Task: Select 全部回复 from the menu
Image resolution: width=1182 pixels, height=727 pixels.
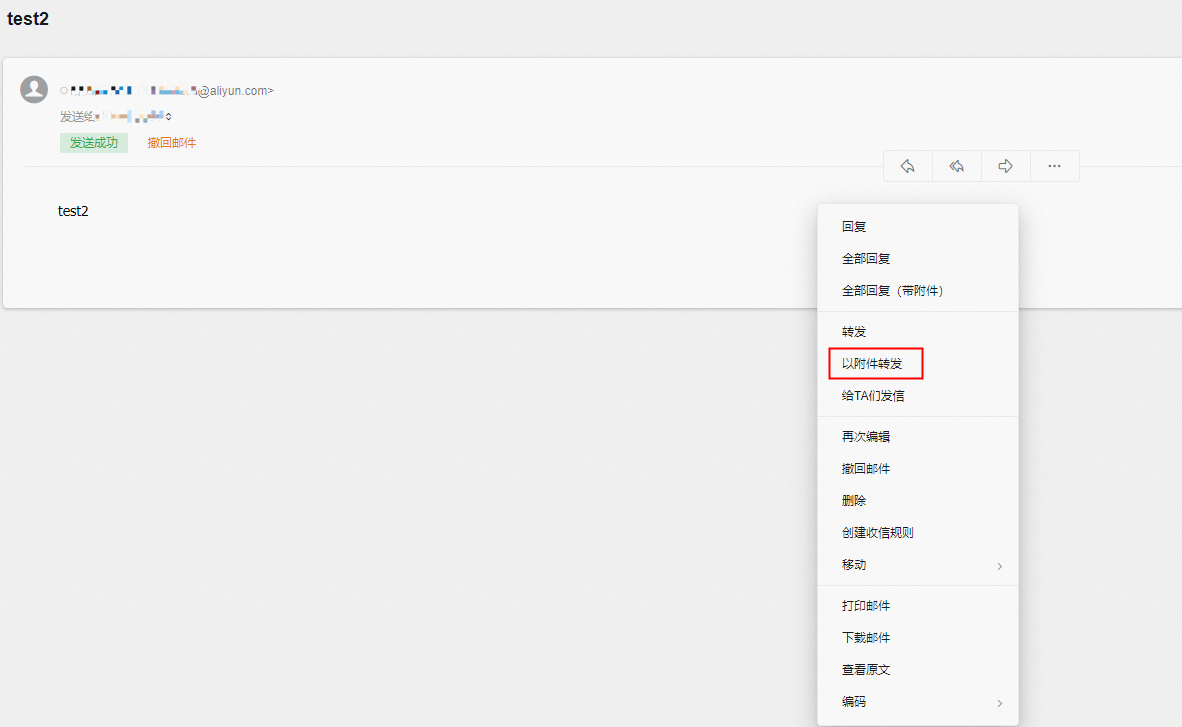Action: (866, 259)
